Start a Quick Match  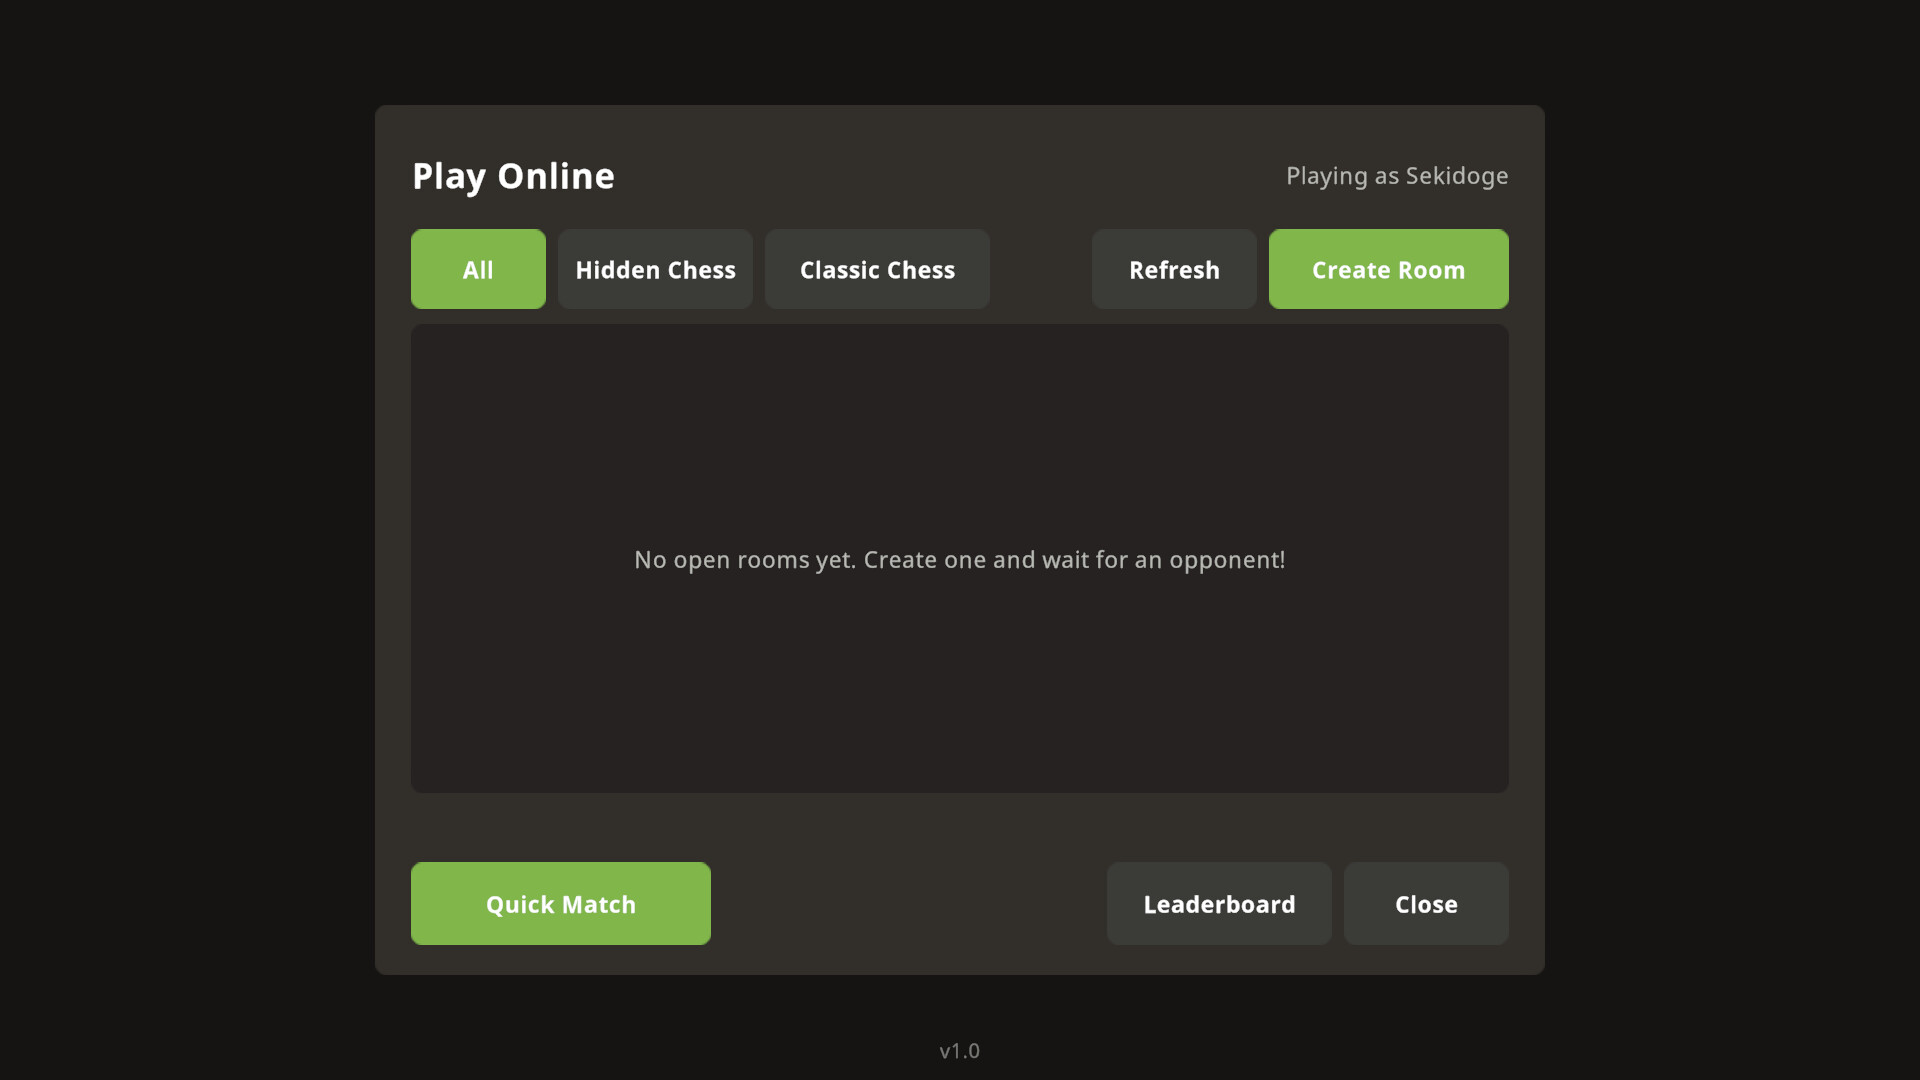[x=561, y=903]
